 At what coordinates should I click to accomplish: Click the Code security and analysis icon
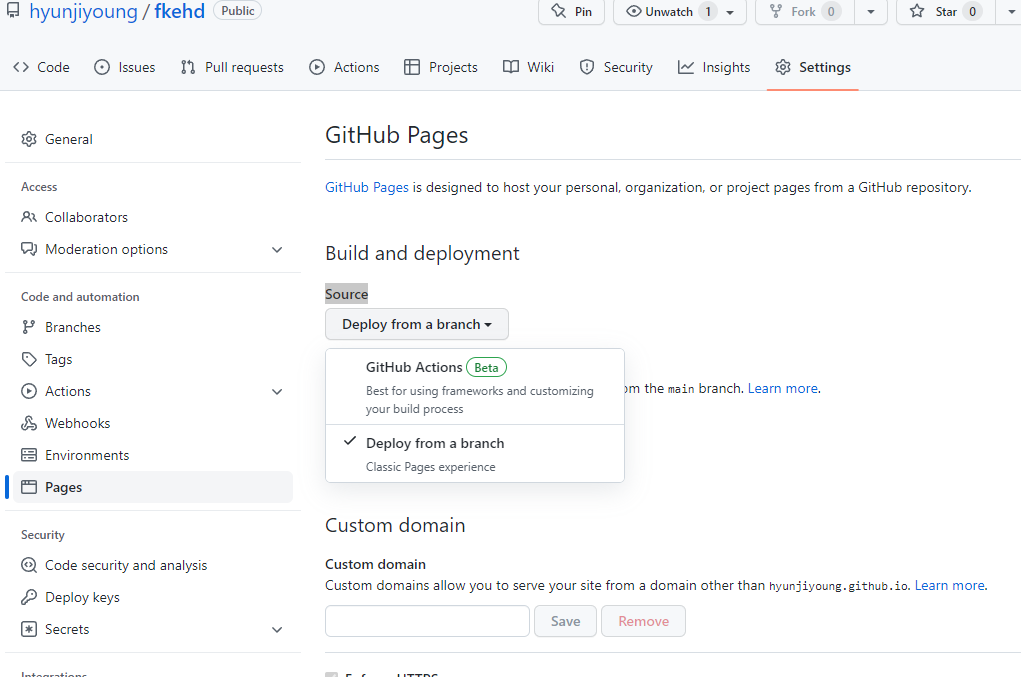[x=29, y=565]
